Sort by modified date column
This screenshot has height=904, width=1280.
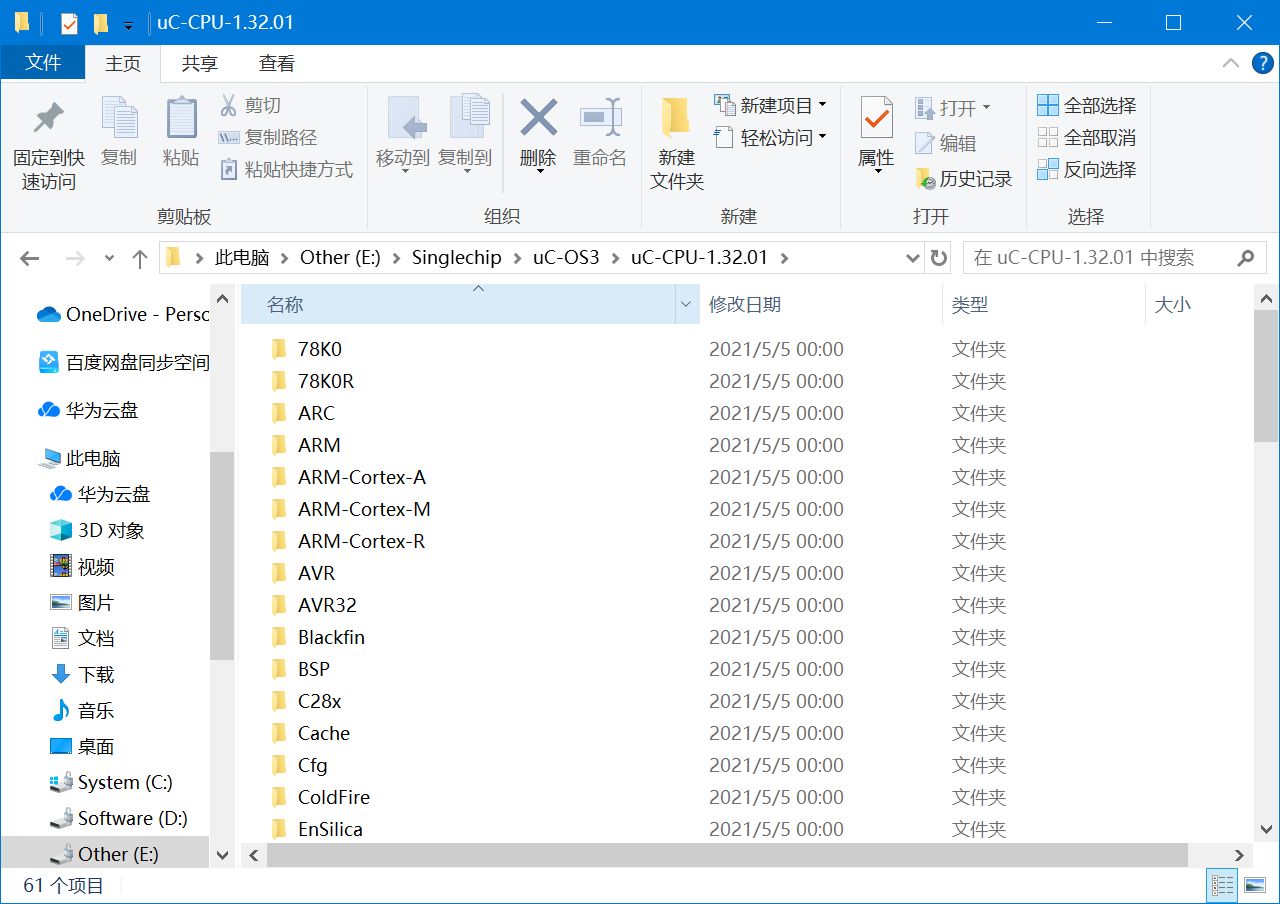[x=821, y=304]
